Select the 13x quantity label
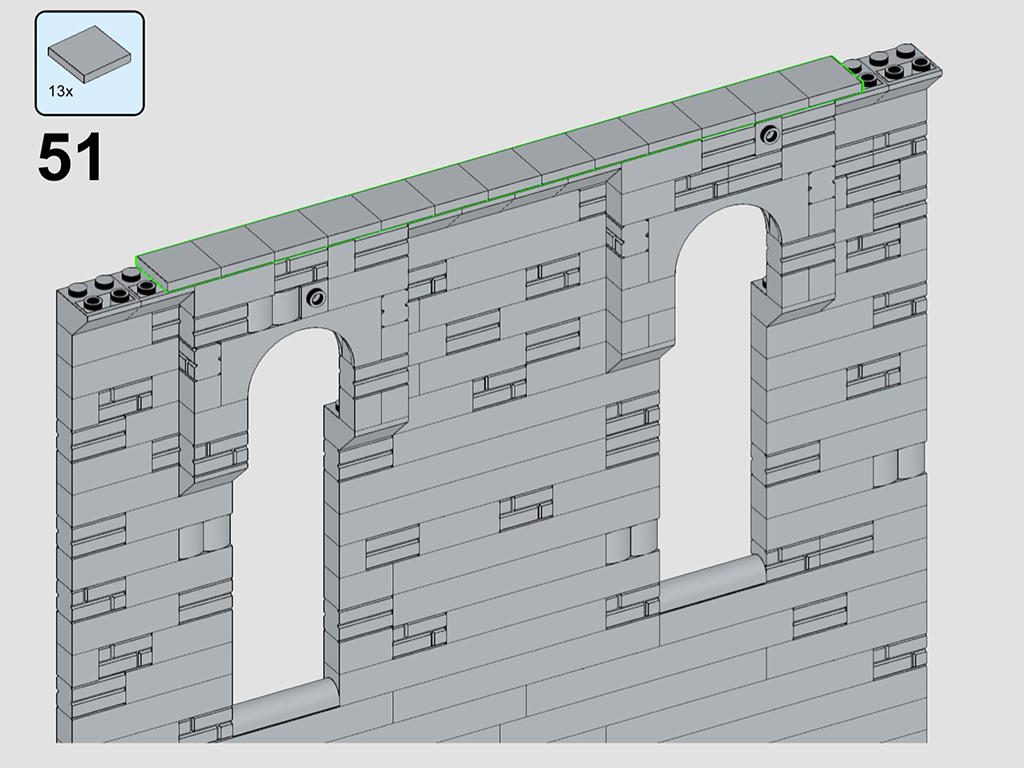The image size is (1024, 768). (60, 91)
